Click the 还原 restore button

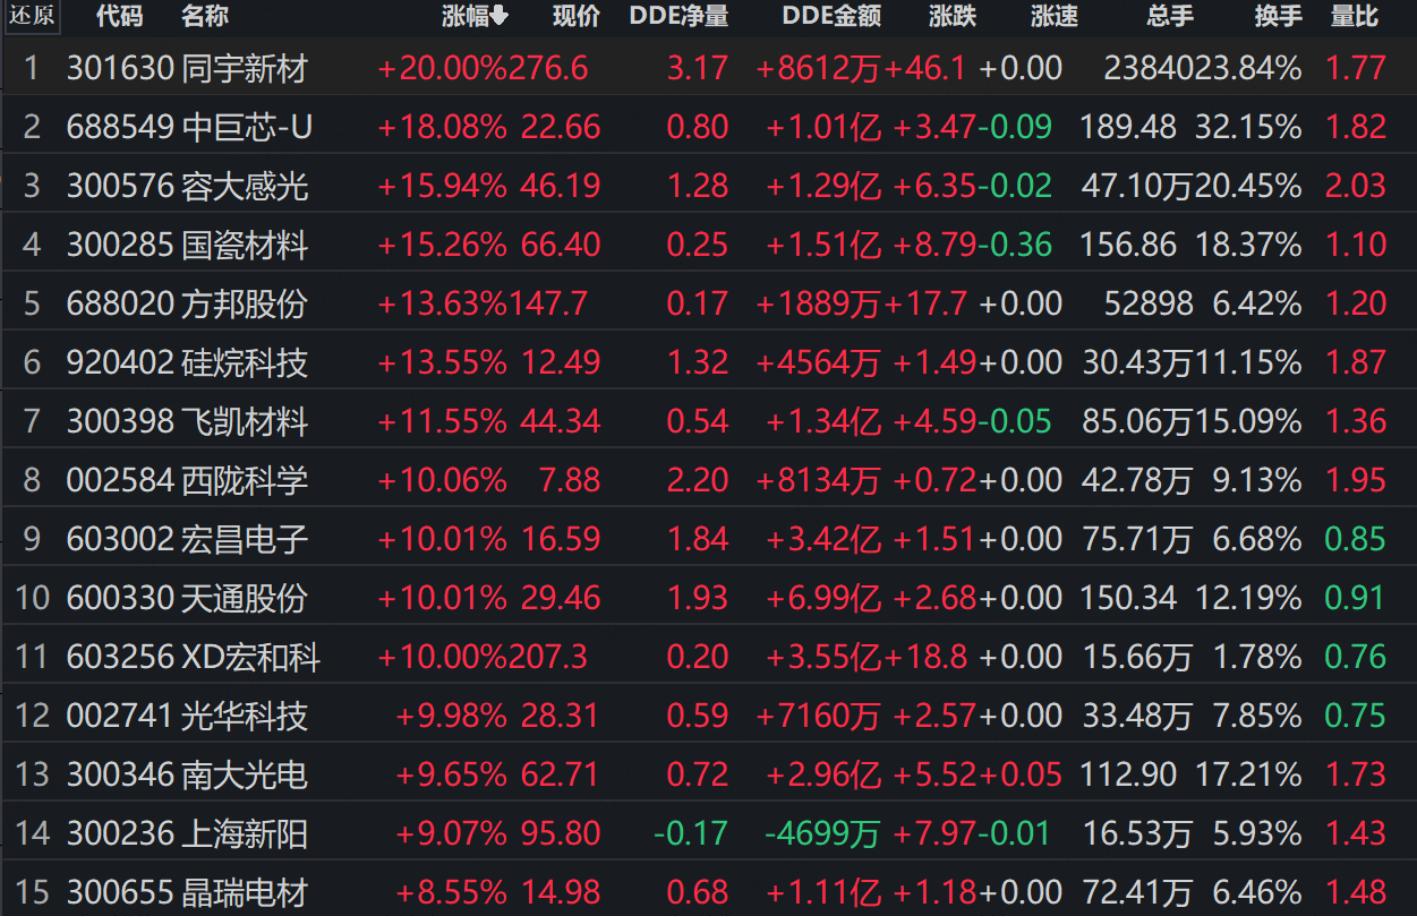coord(31,15)
